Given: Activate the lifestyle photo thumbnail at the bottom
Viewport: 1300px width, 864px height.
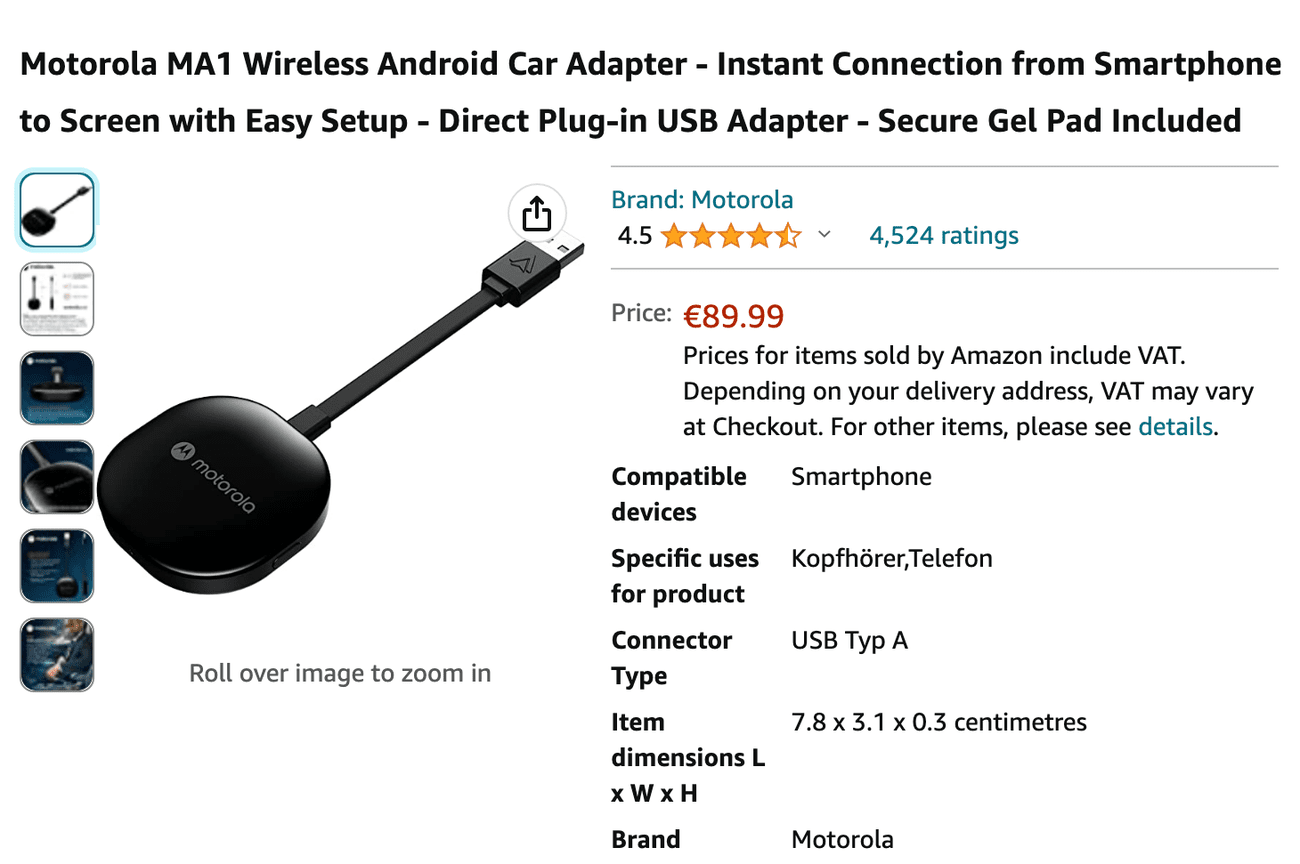Looking at the screenshot, I should pyautogui.click(x=56, y=654).
